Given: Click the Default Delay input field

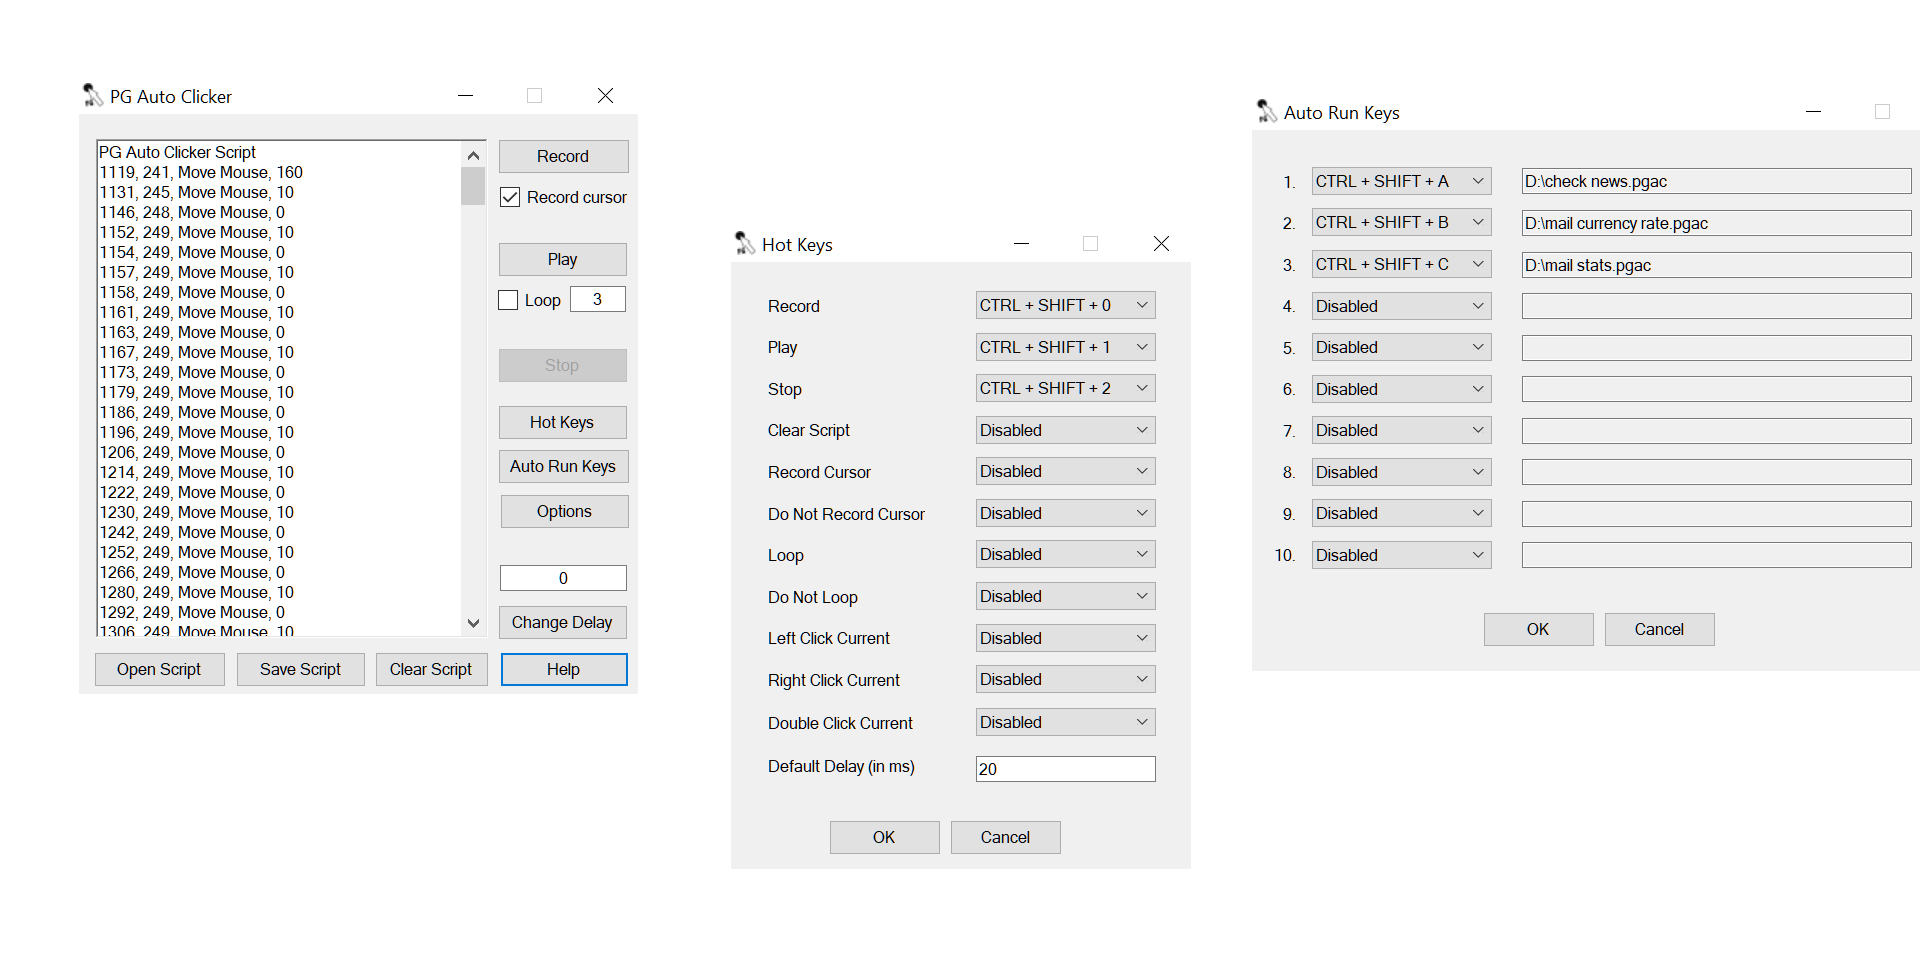Looking at the screenshot, I should (1066, 768).
